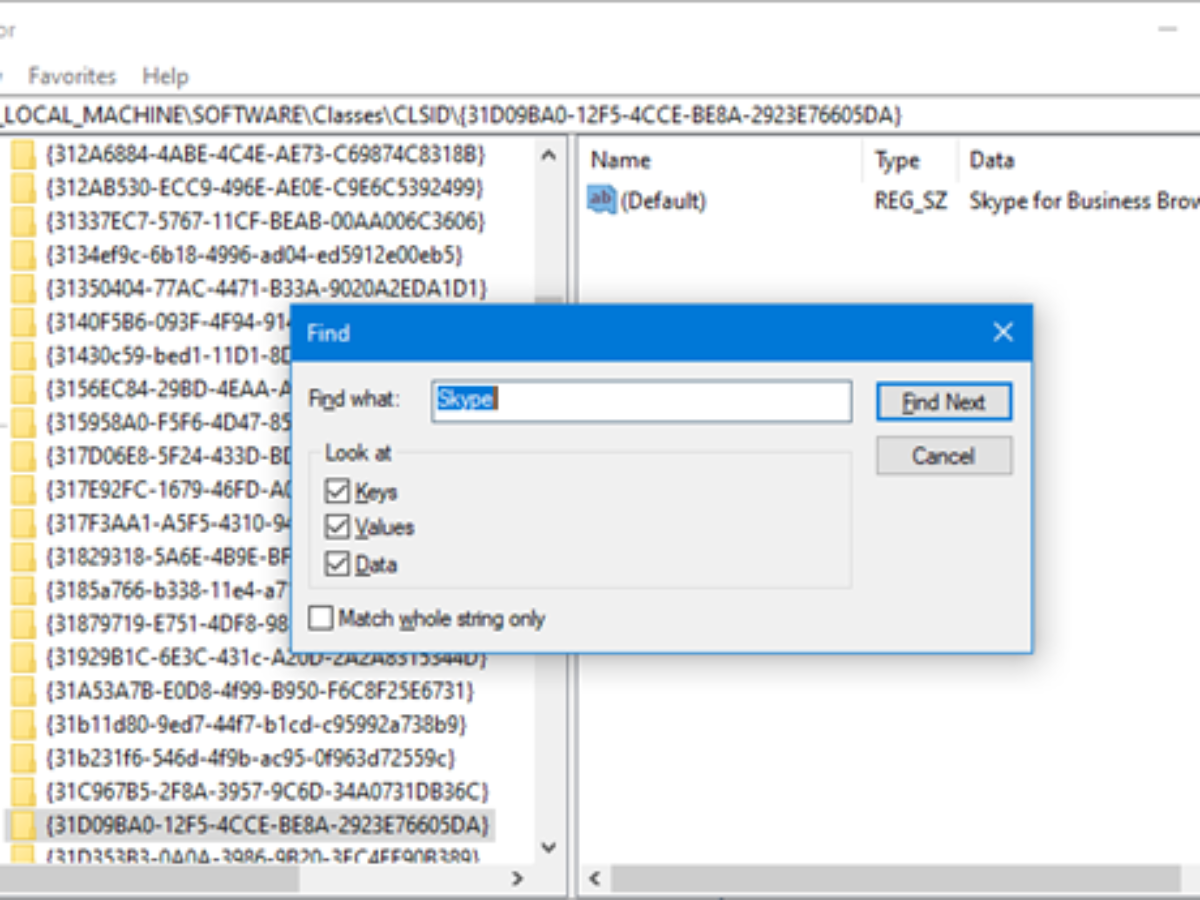This screenshot has width=1200, height=900.
Task: Click folder icon of {315958A0-F5F6-4D47 key
Action: click(23, 423)
